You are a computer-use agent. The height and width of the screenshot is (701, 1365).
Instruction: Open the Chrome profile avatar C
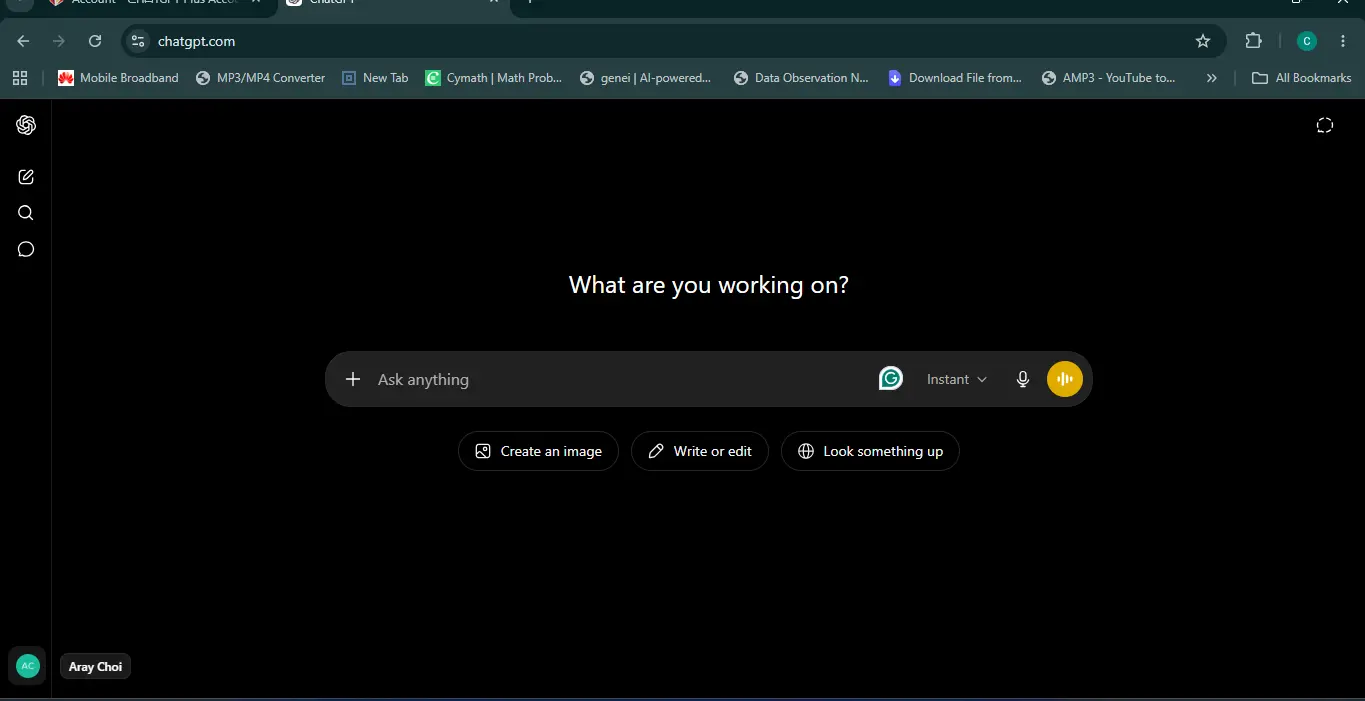[x=1307, y=41]
